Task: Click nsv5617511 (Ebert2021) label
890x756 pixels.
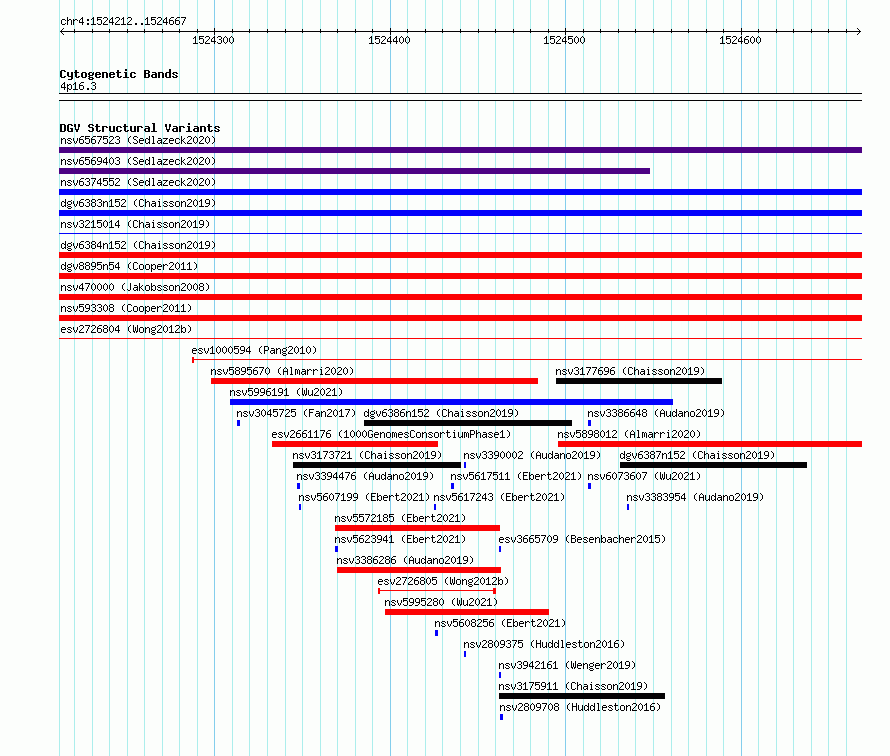Action: [516, 476]
